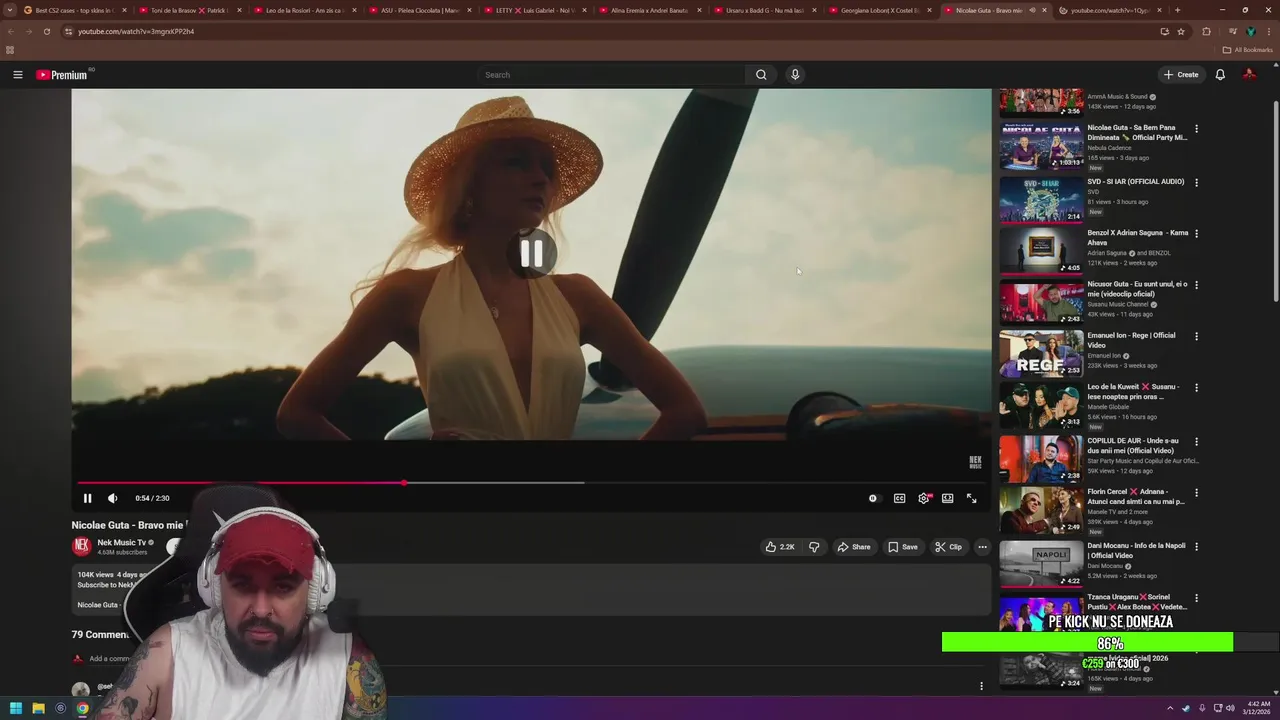
Task: Open the account avatar menu
Action: 1249,75
